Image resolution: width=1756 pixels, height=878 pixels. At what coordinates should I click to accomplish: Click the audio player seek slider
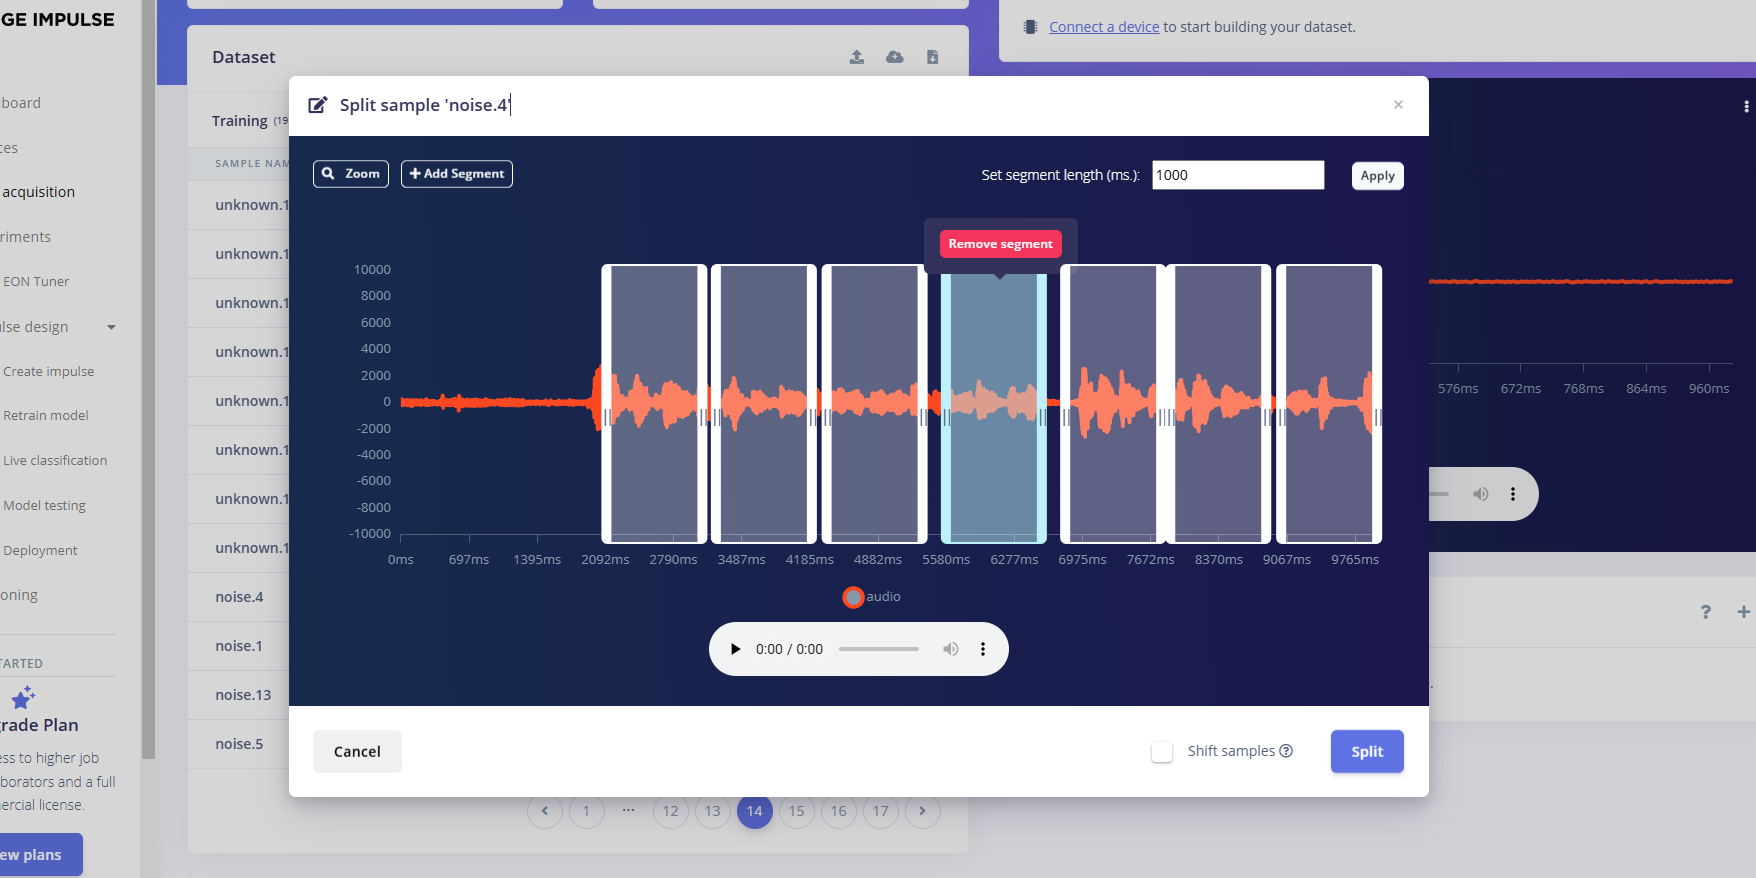(x=878, y=649)
